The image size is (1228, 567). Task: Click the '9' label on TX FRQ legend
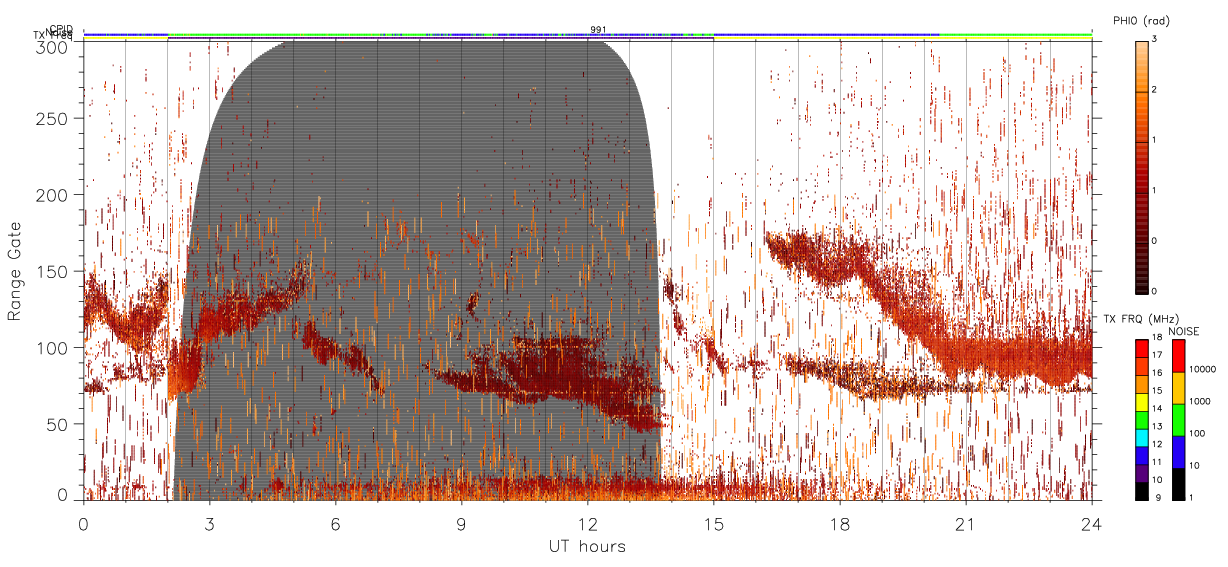pyautogui.click(x=1158, y=497)
